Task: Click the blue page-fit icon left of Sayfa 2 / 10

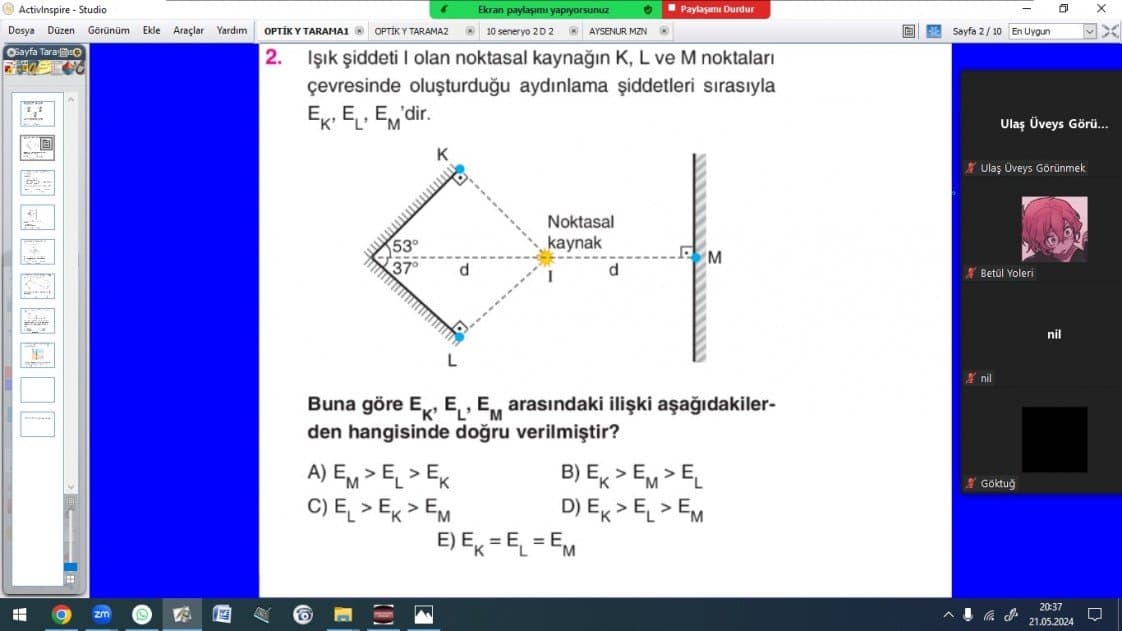Action: click(x=934, y=31)
